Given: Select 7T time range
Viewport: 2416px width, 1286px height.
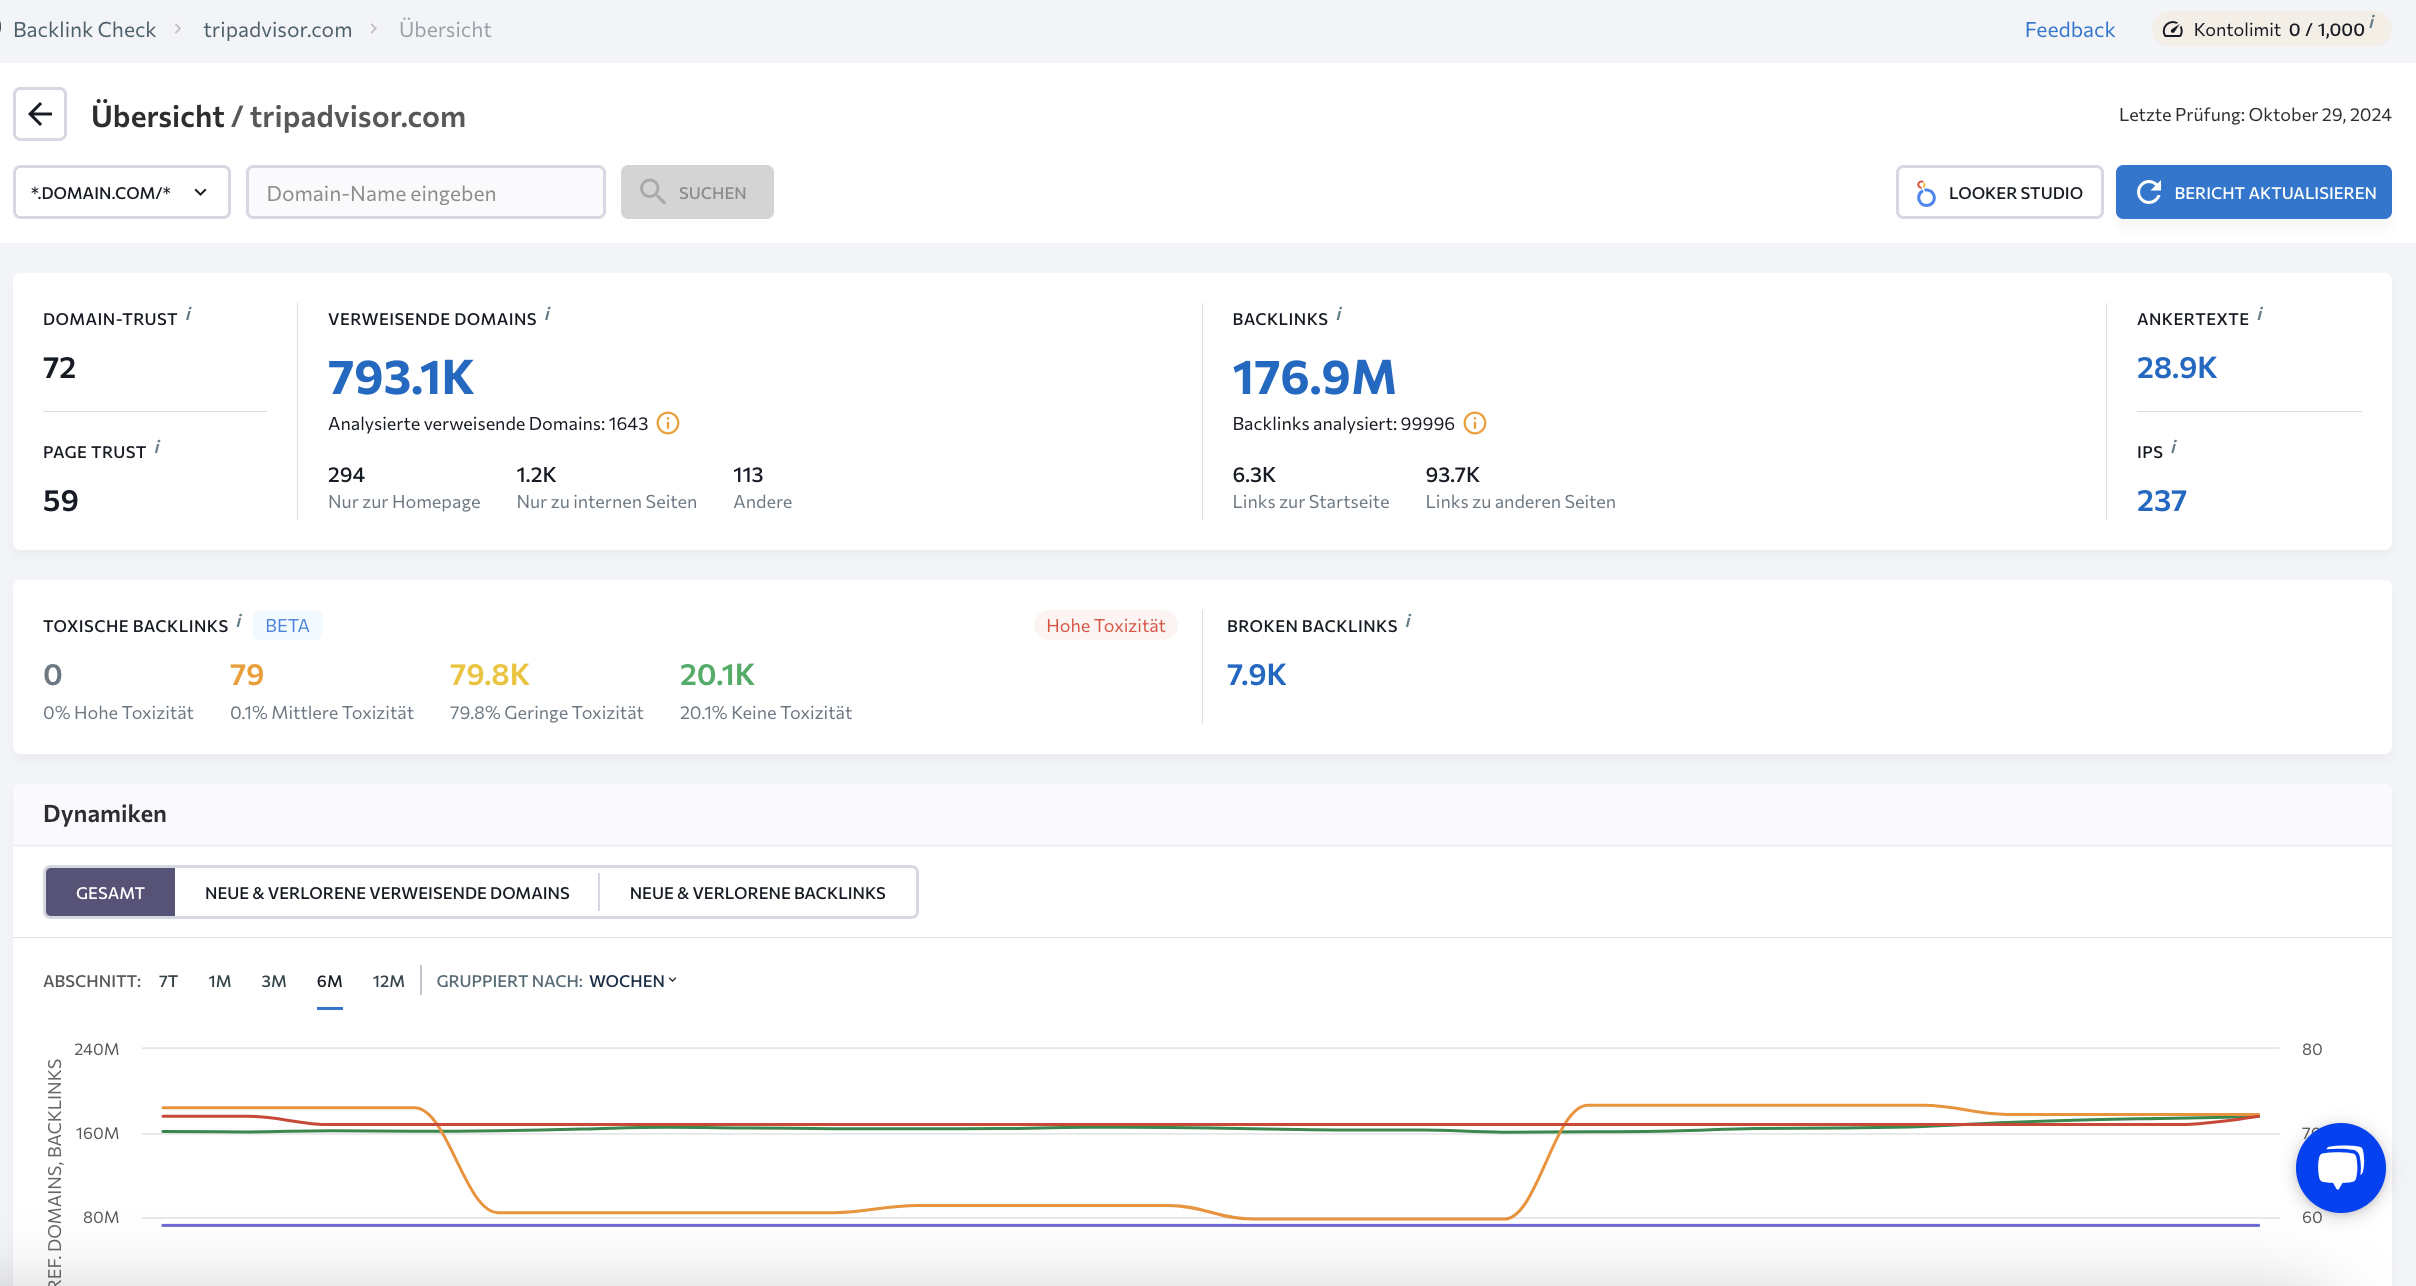Looking at the screenshot, I should pos(168,981).
